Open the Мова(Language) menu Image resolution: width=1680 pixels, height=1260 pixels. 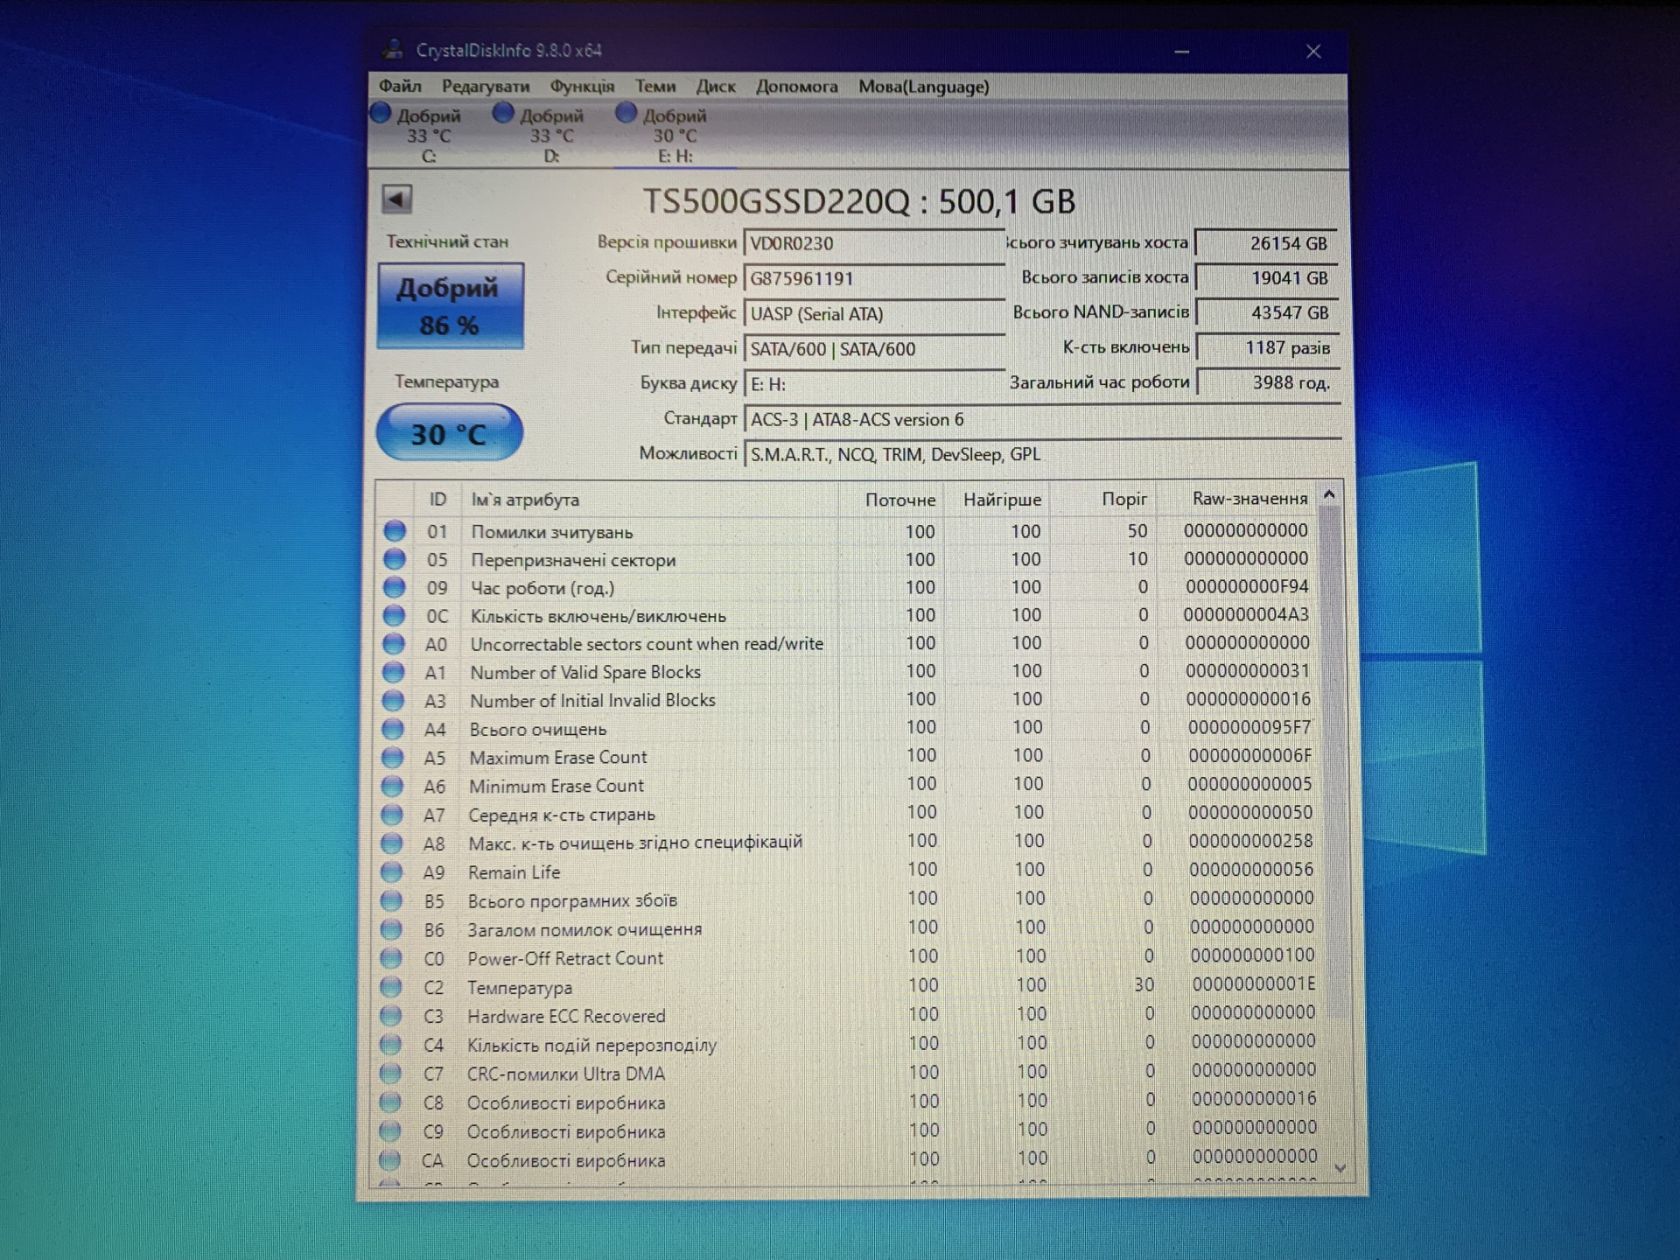click(923, 86)
